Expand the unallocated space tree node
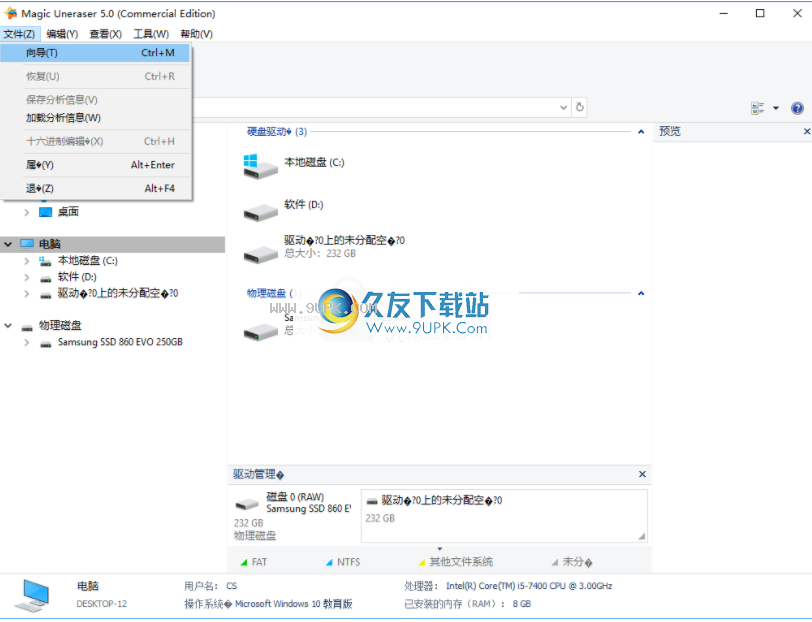This screenshot has height=622, width=812. pyautogui.click(x=26, y=294)
